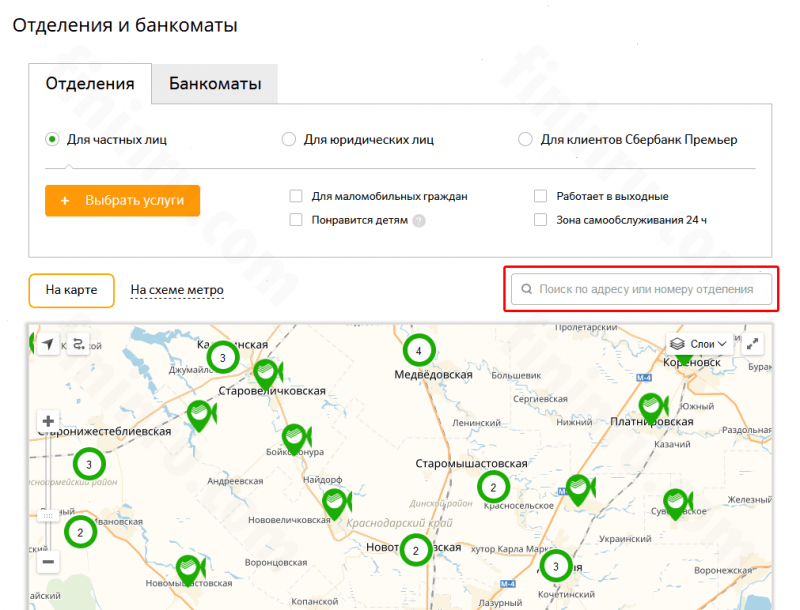Zoom in with the map plus button
Screen dimensions: 800x610
point(48,421)
